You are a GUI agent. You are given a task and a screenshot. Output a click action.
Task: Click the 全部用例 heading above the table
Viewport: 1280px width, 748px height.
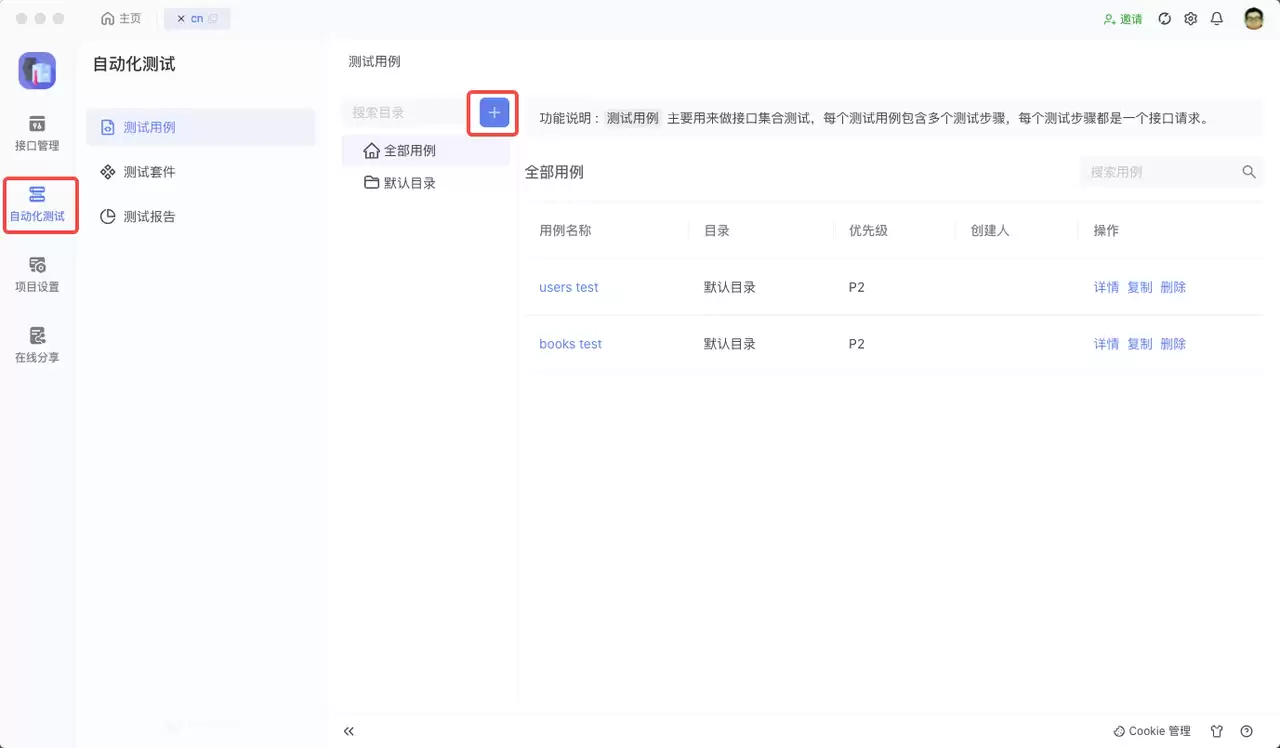point(554,172)
